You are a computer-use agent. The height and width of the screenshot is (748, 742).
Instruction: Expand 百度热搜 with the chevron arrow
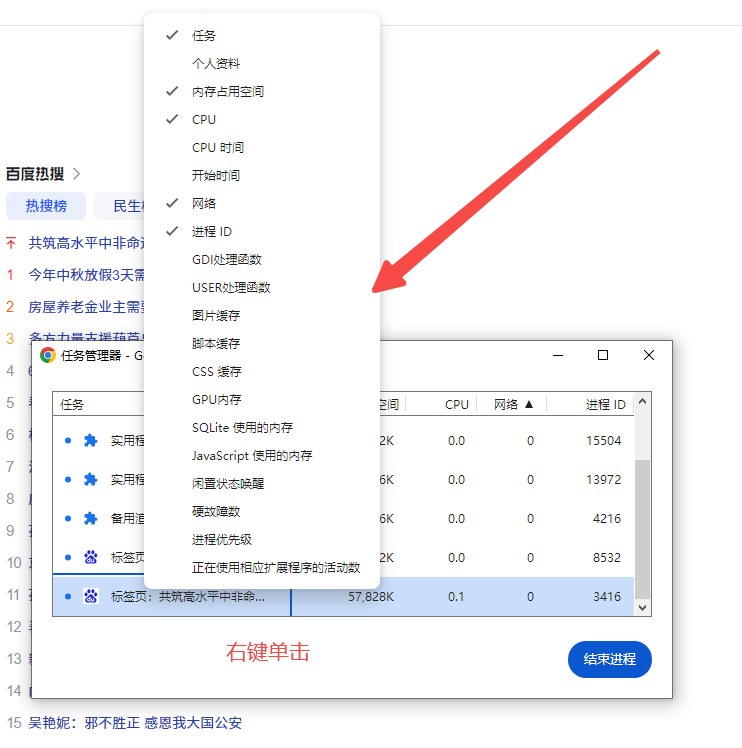[76, 174]
